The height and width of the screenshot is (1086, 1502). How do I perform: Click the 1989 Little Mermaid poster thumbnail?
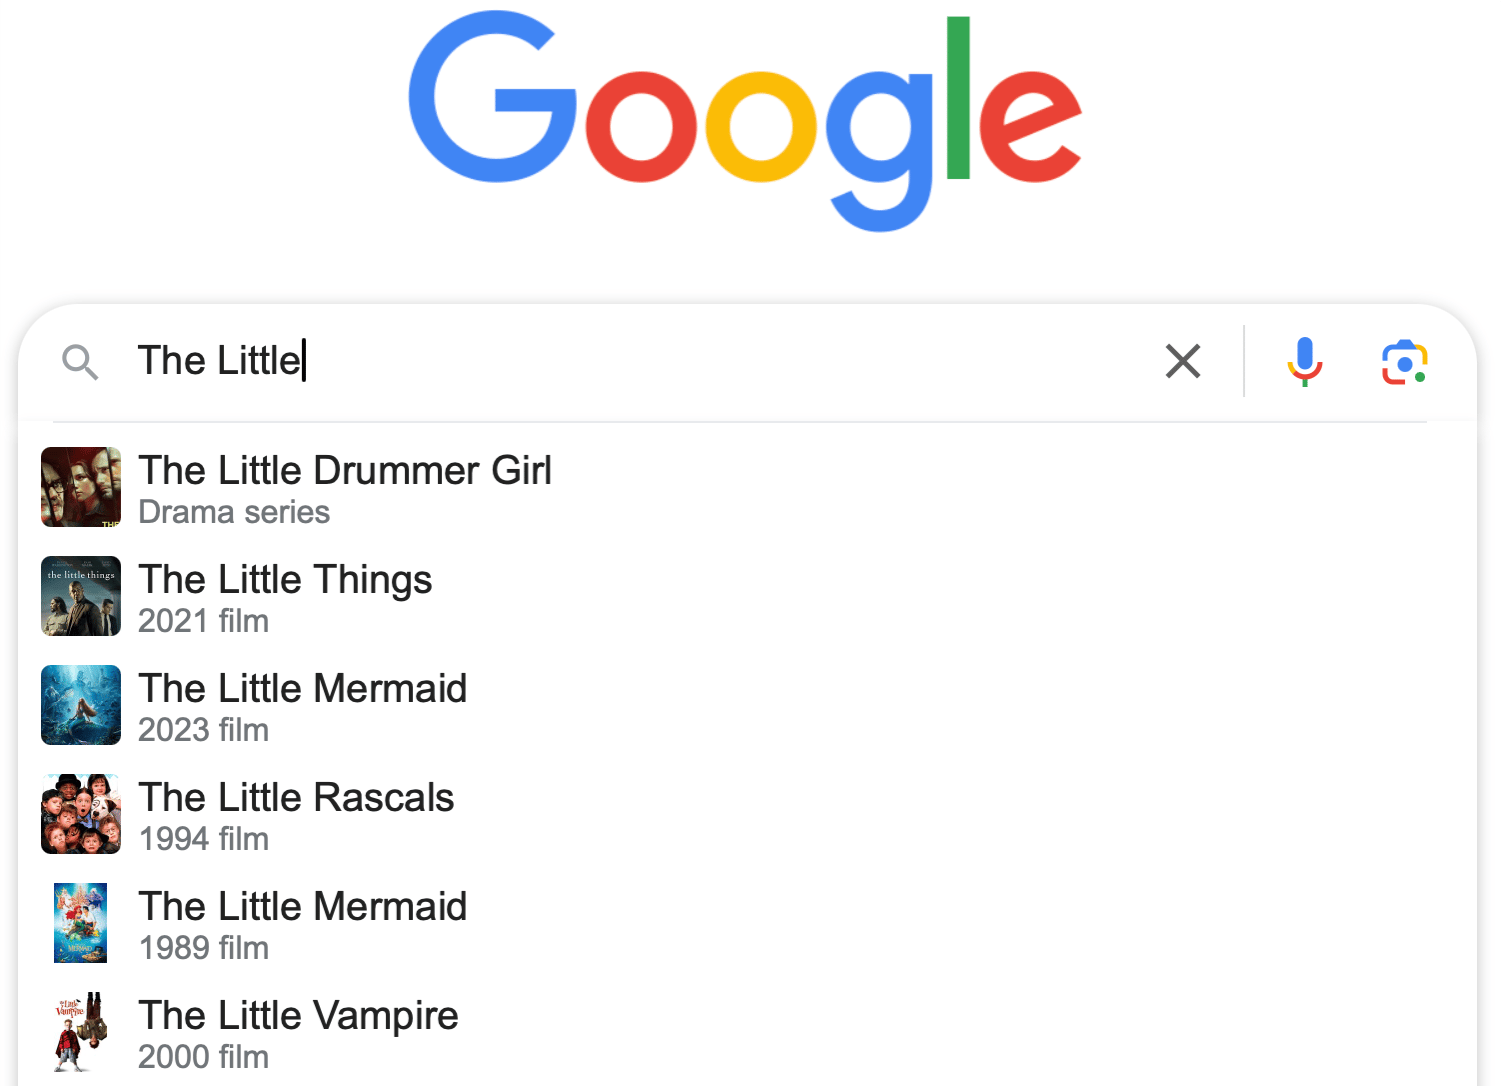pyautogui.click(x=81, y=923)
